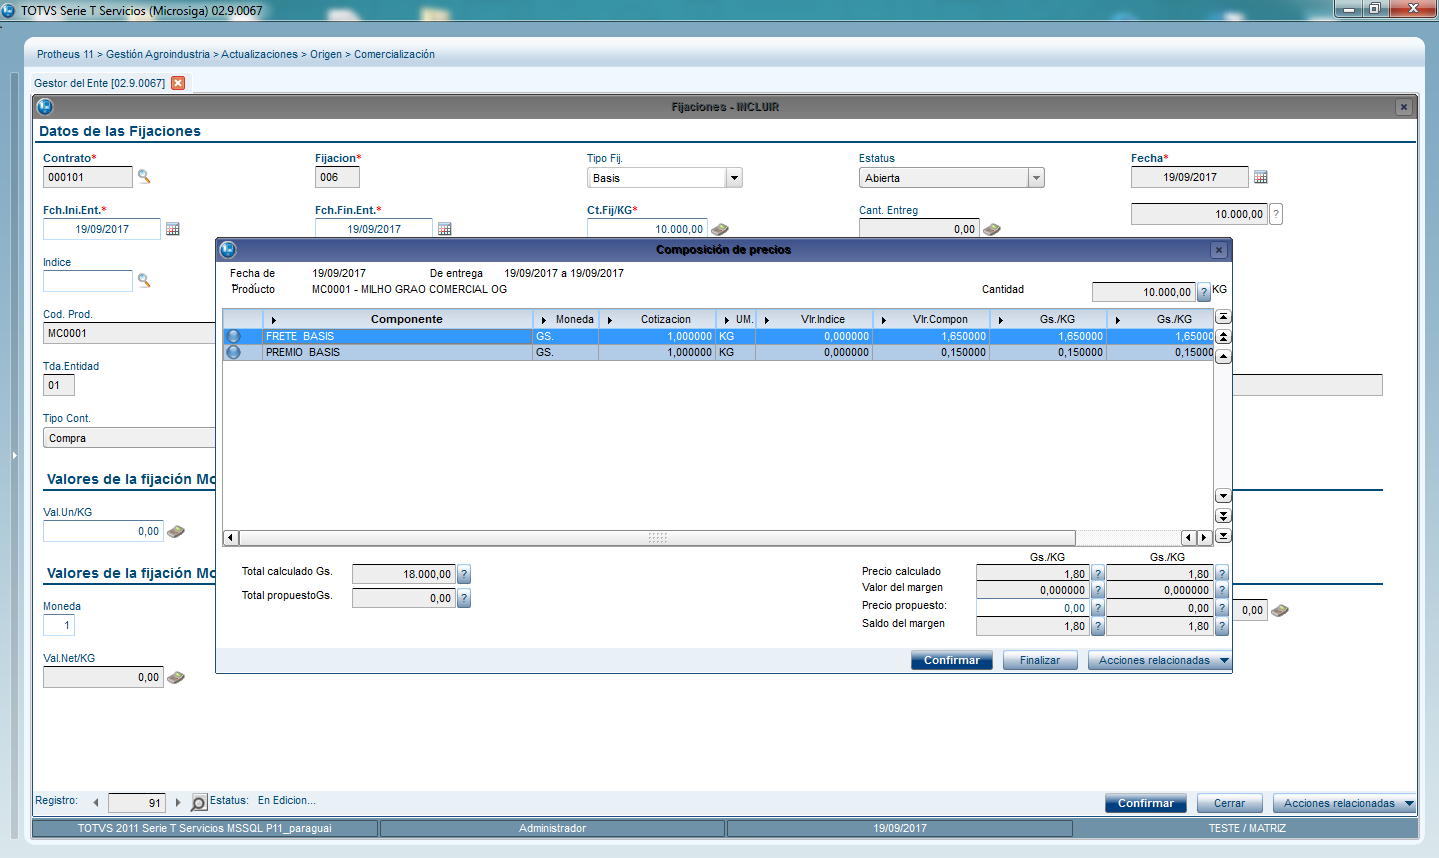Click the UM. column header
This screenshot has height=858, width=1439.
click(736, 319)
